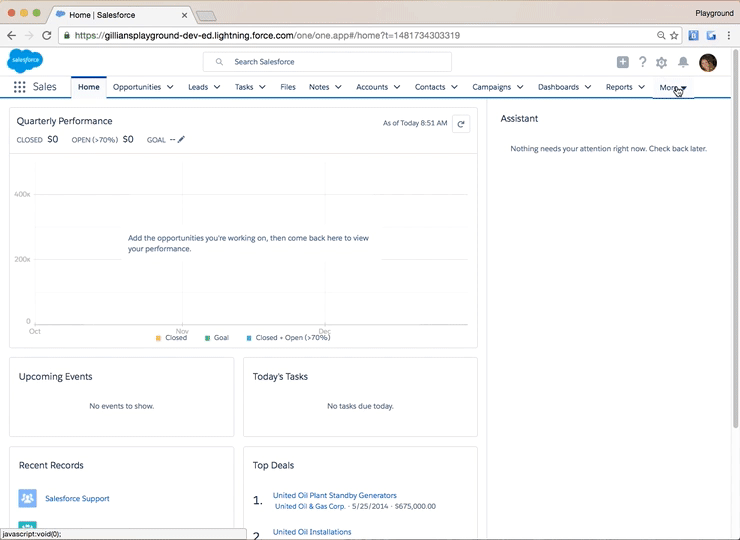Image resolution: width=740 pixels, height=540 pixels.
Task: Expand the Contacts tab dropdown arrow
Action: tap(454, 87)
